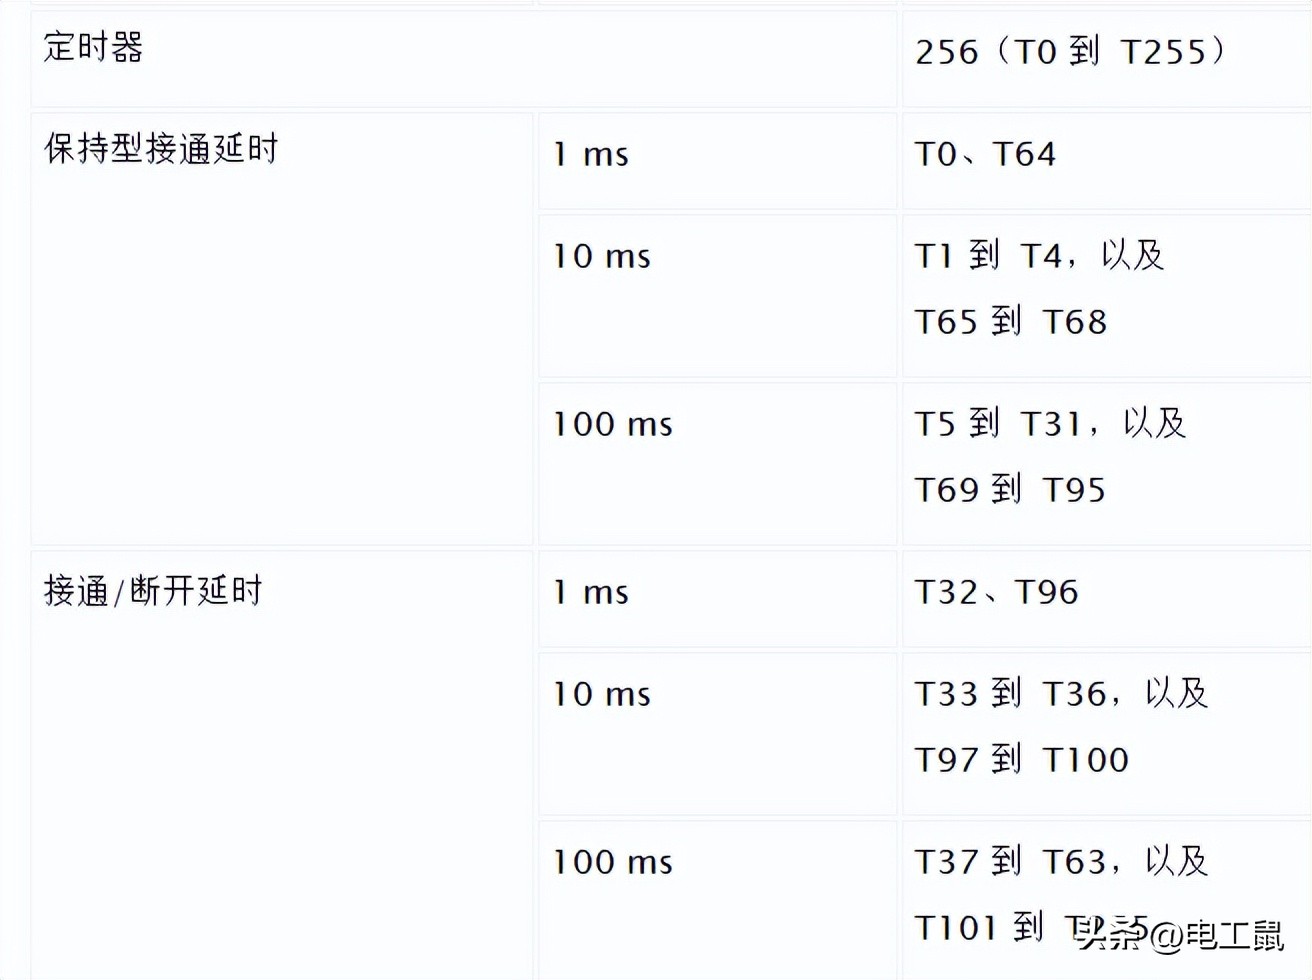Click the 头条 @电工鼠 watermark
The height and width of the screenshot is (980, 1312).
point(1181,935)
